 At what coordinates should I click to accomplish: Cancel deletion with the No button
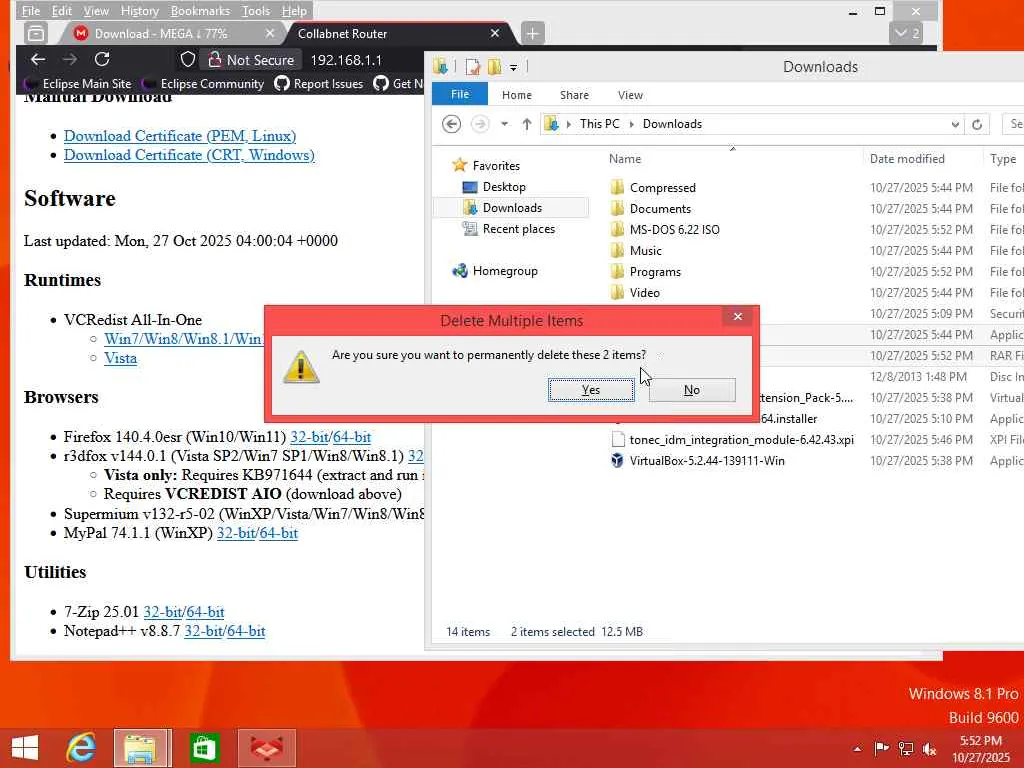pyautogui.click(x=692, y=390)
